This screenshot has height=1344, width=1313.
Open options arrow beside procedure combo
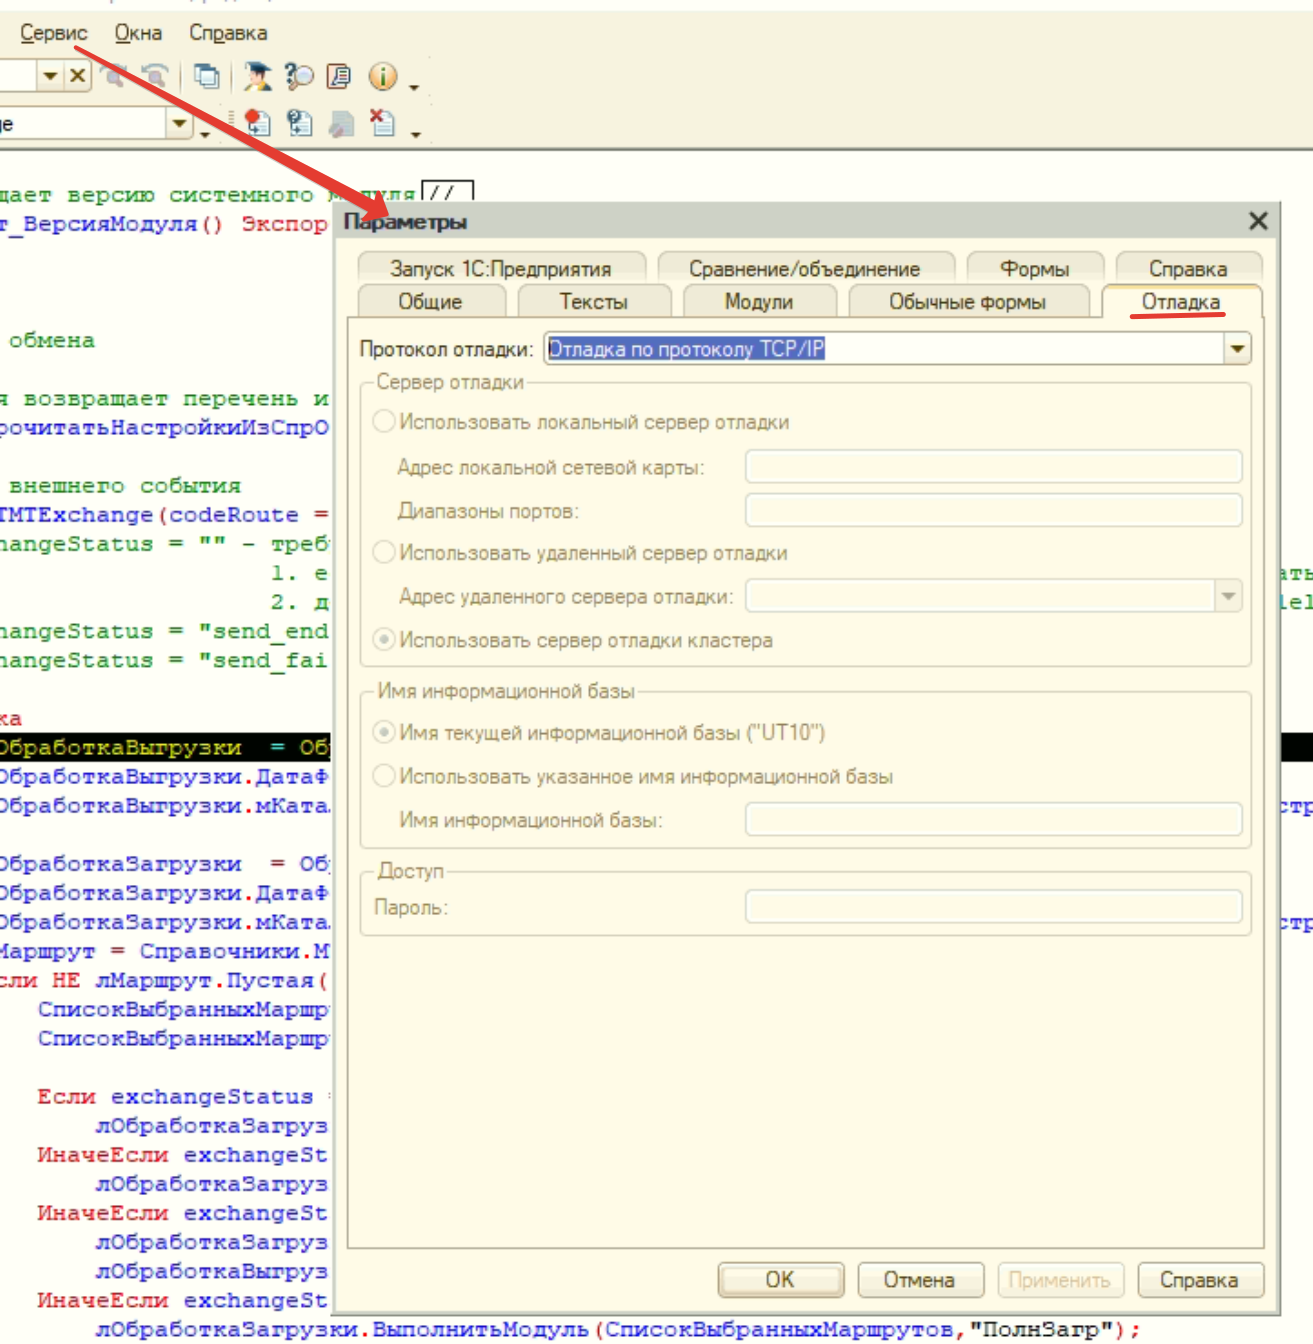[x=205, y=133]
